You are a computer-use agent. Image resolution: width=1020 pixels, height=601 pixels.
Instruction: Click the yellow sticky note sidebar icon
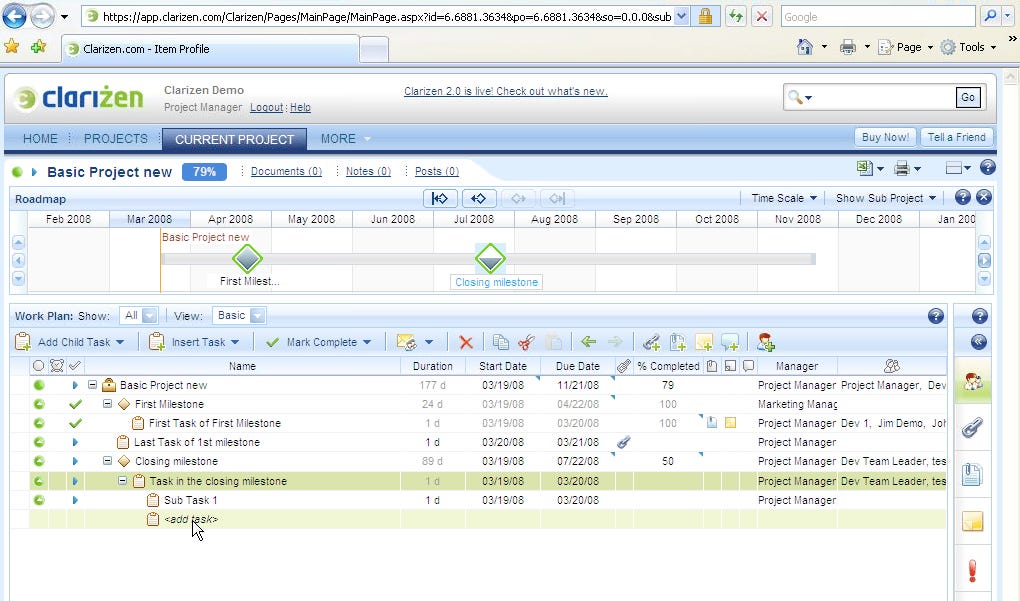pos(971,522)
